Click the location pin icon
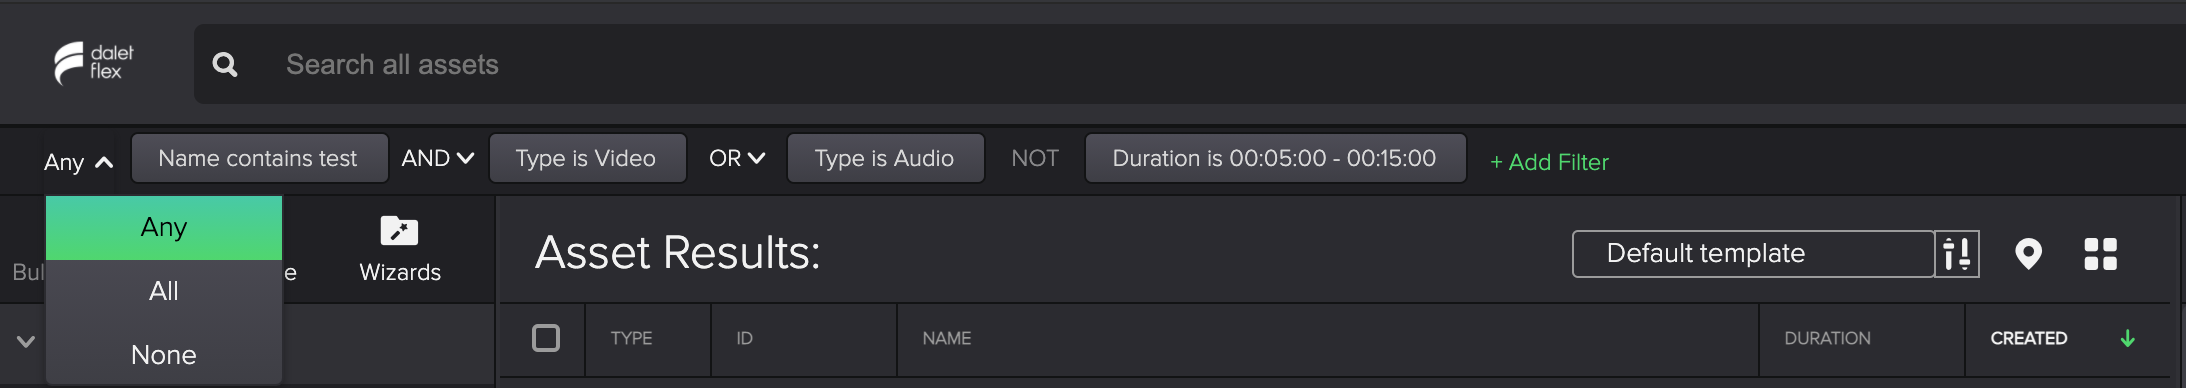The image size is (2186, 388). (x=2028, y=254)
